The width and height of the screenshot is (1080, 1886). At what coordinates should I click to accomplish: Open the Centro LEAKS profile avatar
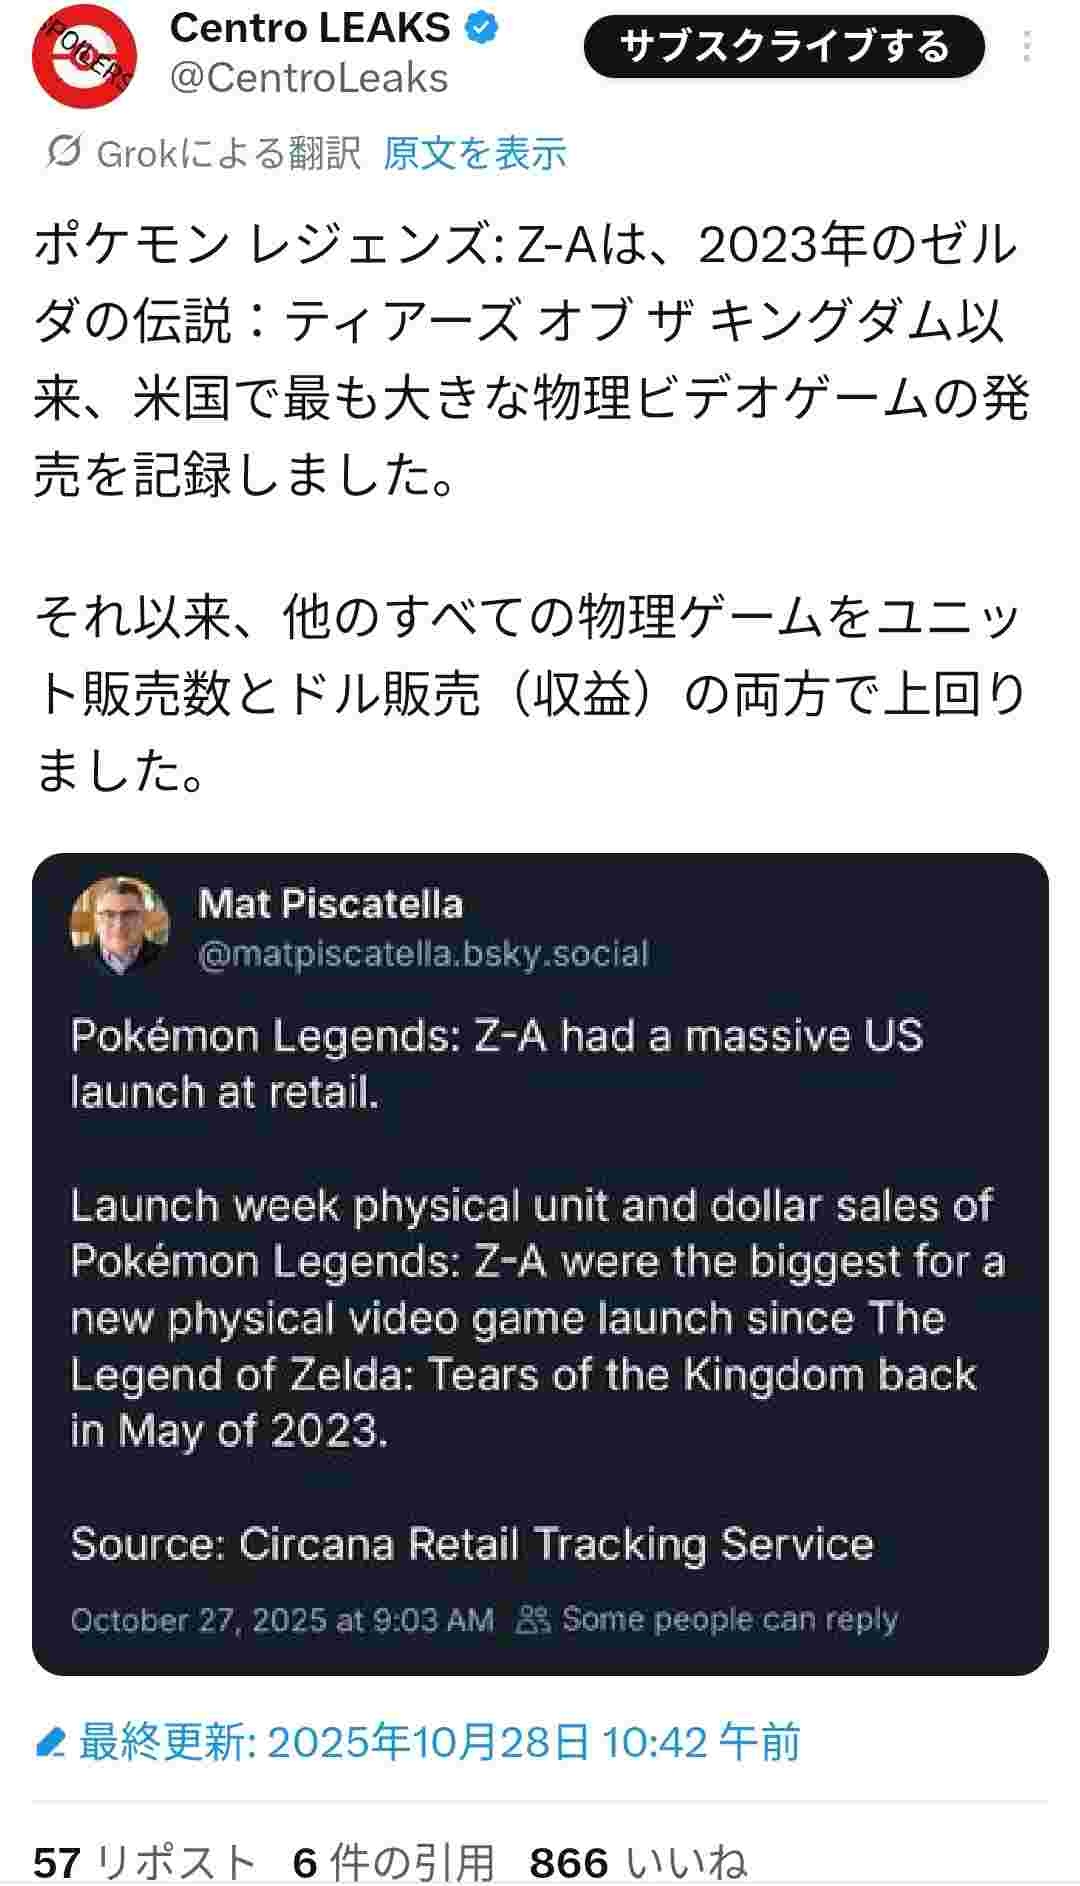pyautogui.click(x=84, y=55)
